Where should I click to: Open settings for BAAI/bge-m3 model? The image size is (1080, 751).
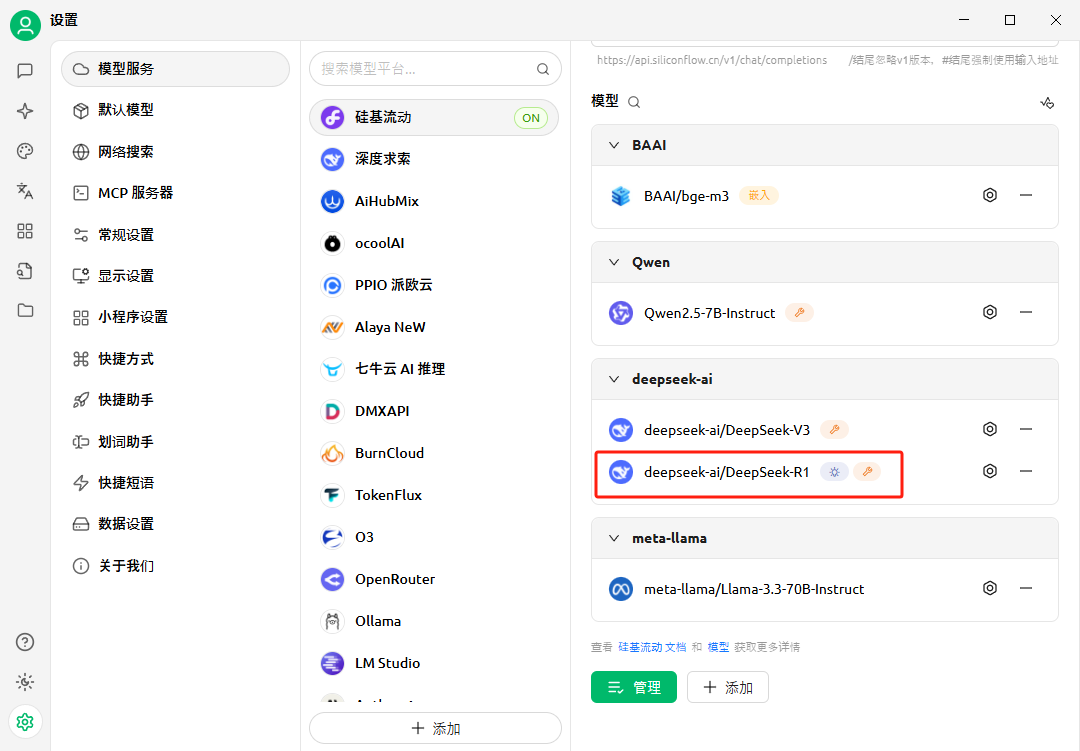990,195
